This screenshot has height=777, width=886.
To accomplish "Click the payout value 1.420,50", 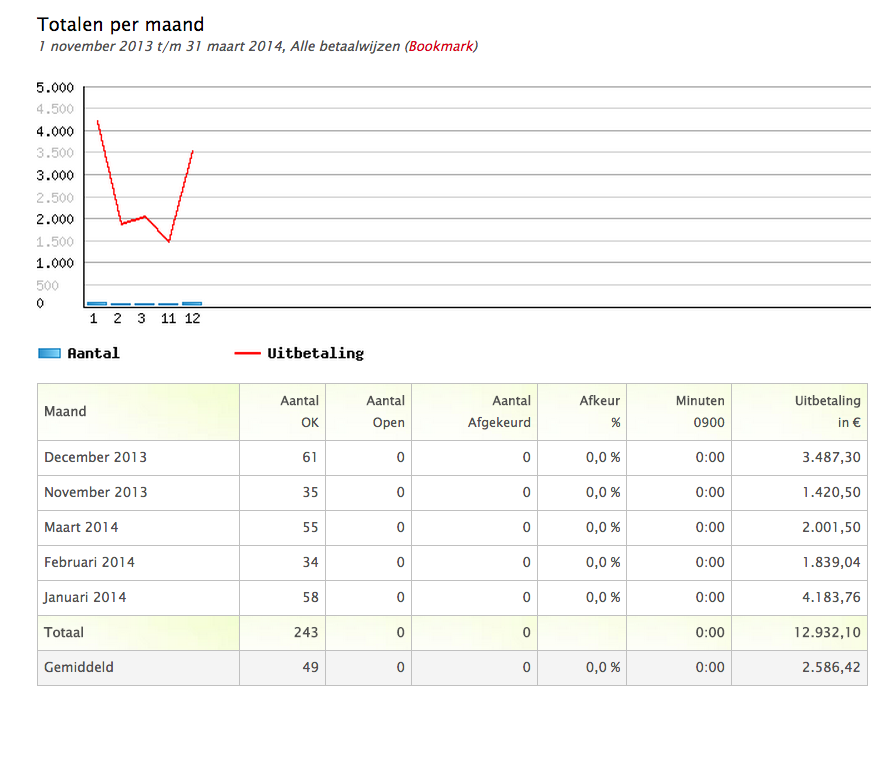I will tap(831, 492).
